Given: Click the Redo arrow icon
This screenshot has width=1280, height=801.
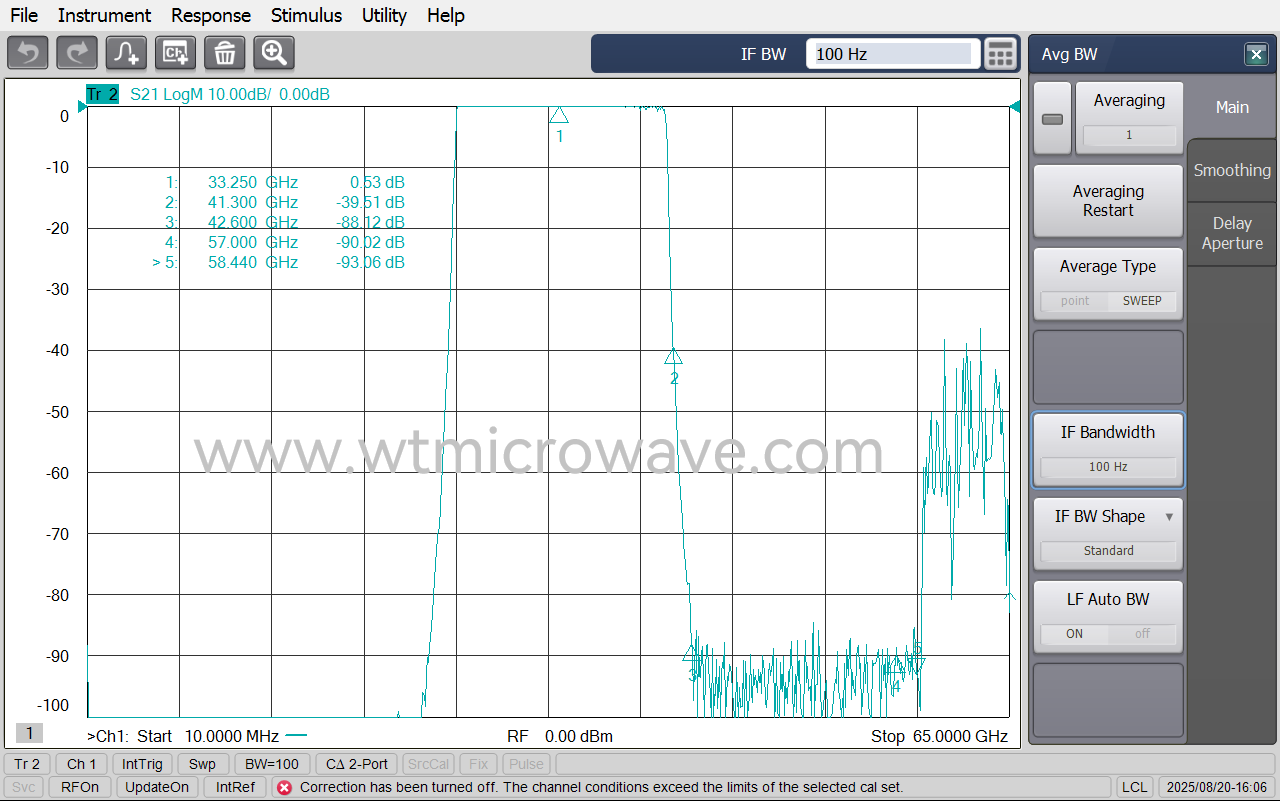Looking at the screenshot, I should click(x=77, y=53).
